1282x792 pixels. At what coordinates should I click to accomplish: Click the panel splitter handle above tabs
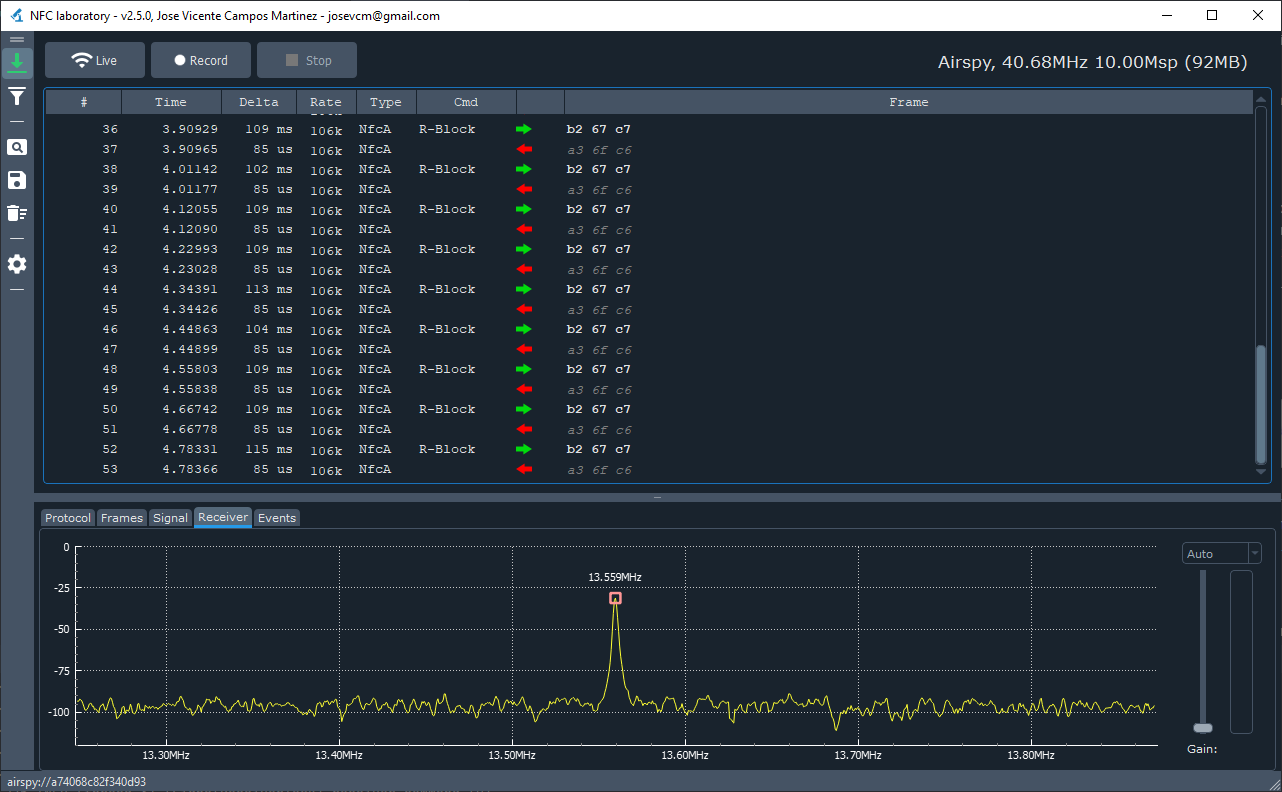coord(657,497)
